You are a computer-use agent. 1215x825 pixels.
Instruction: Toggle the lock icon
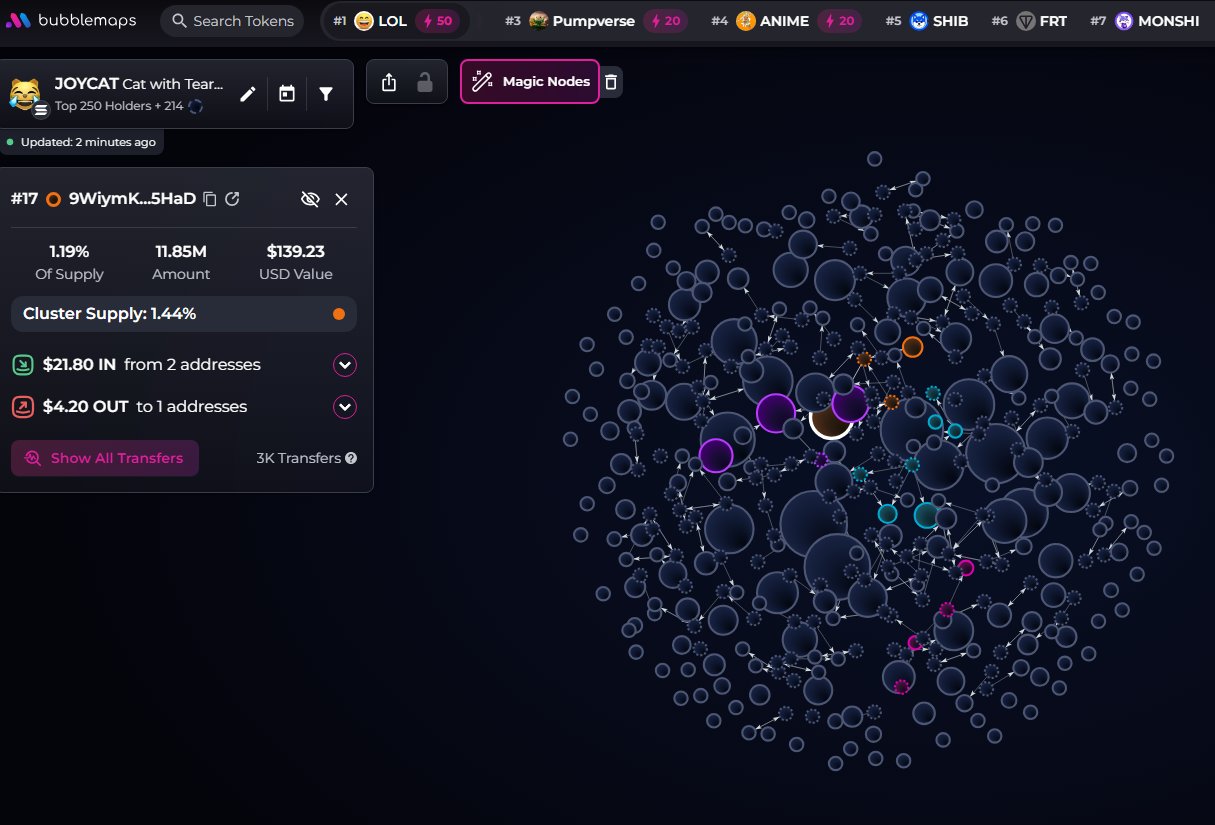point(425,82)
